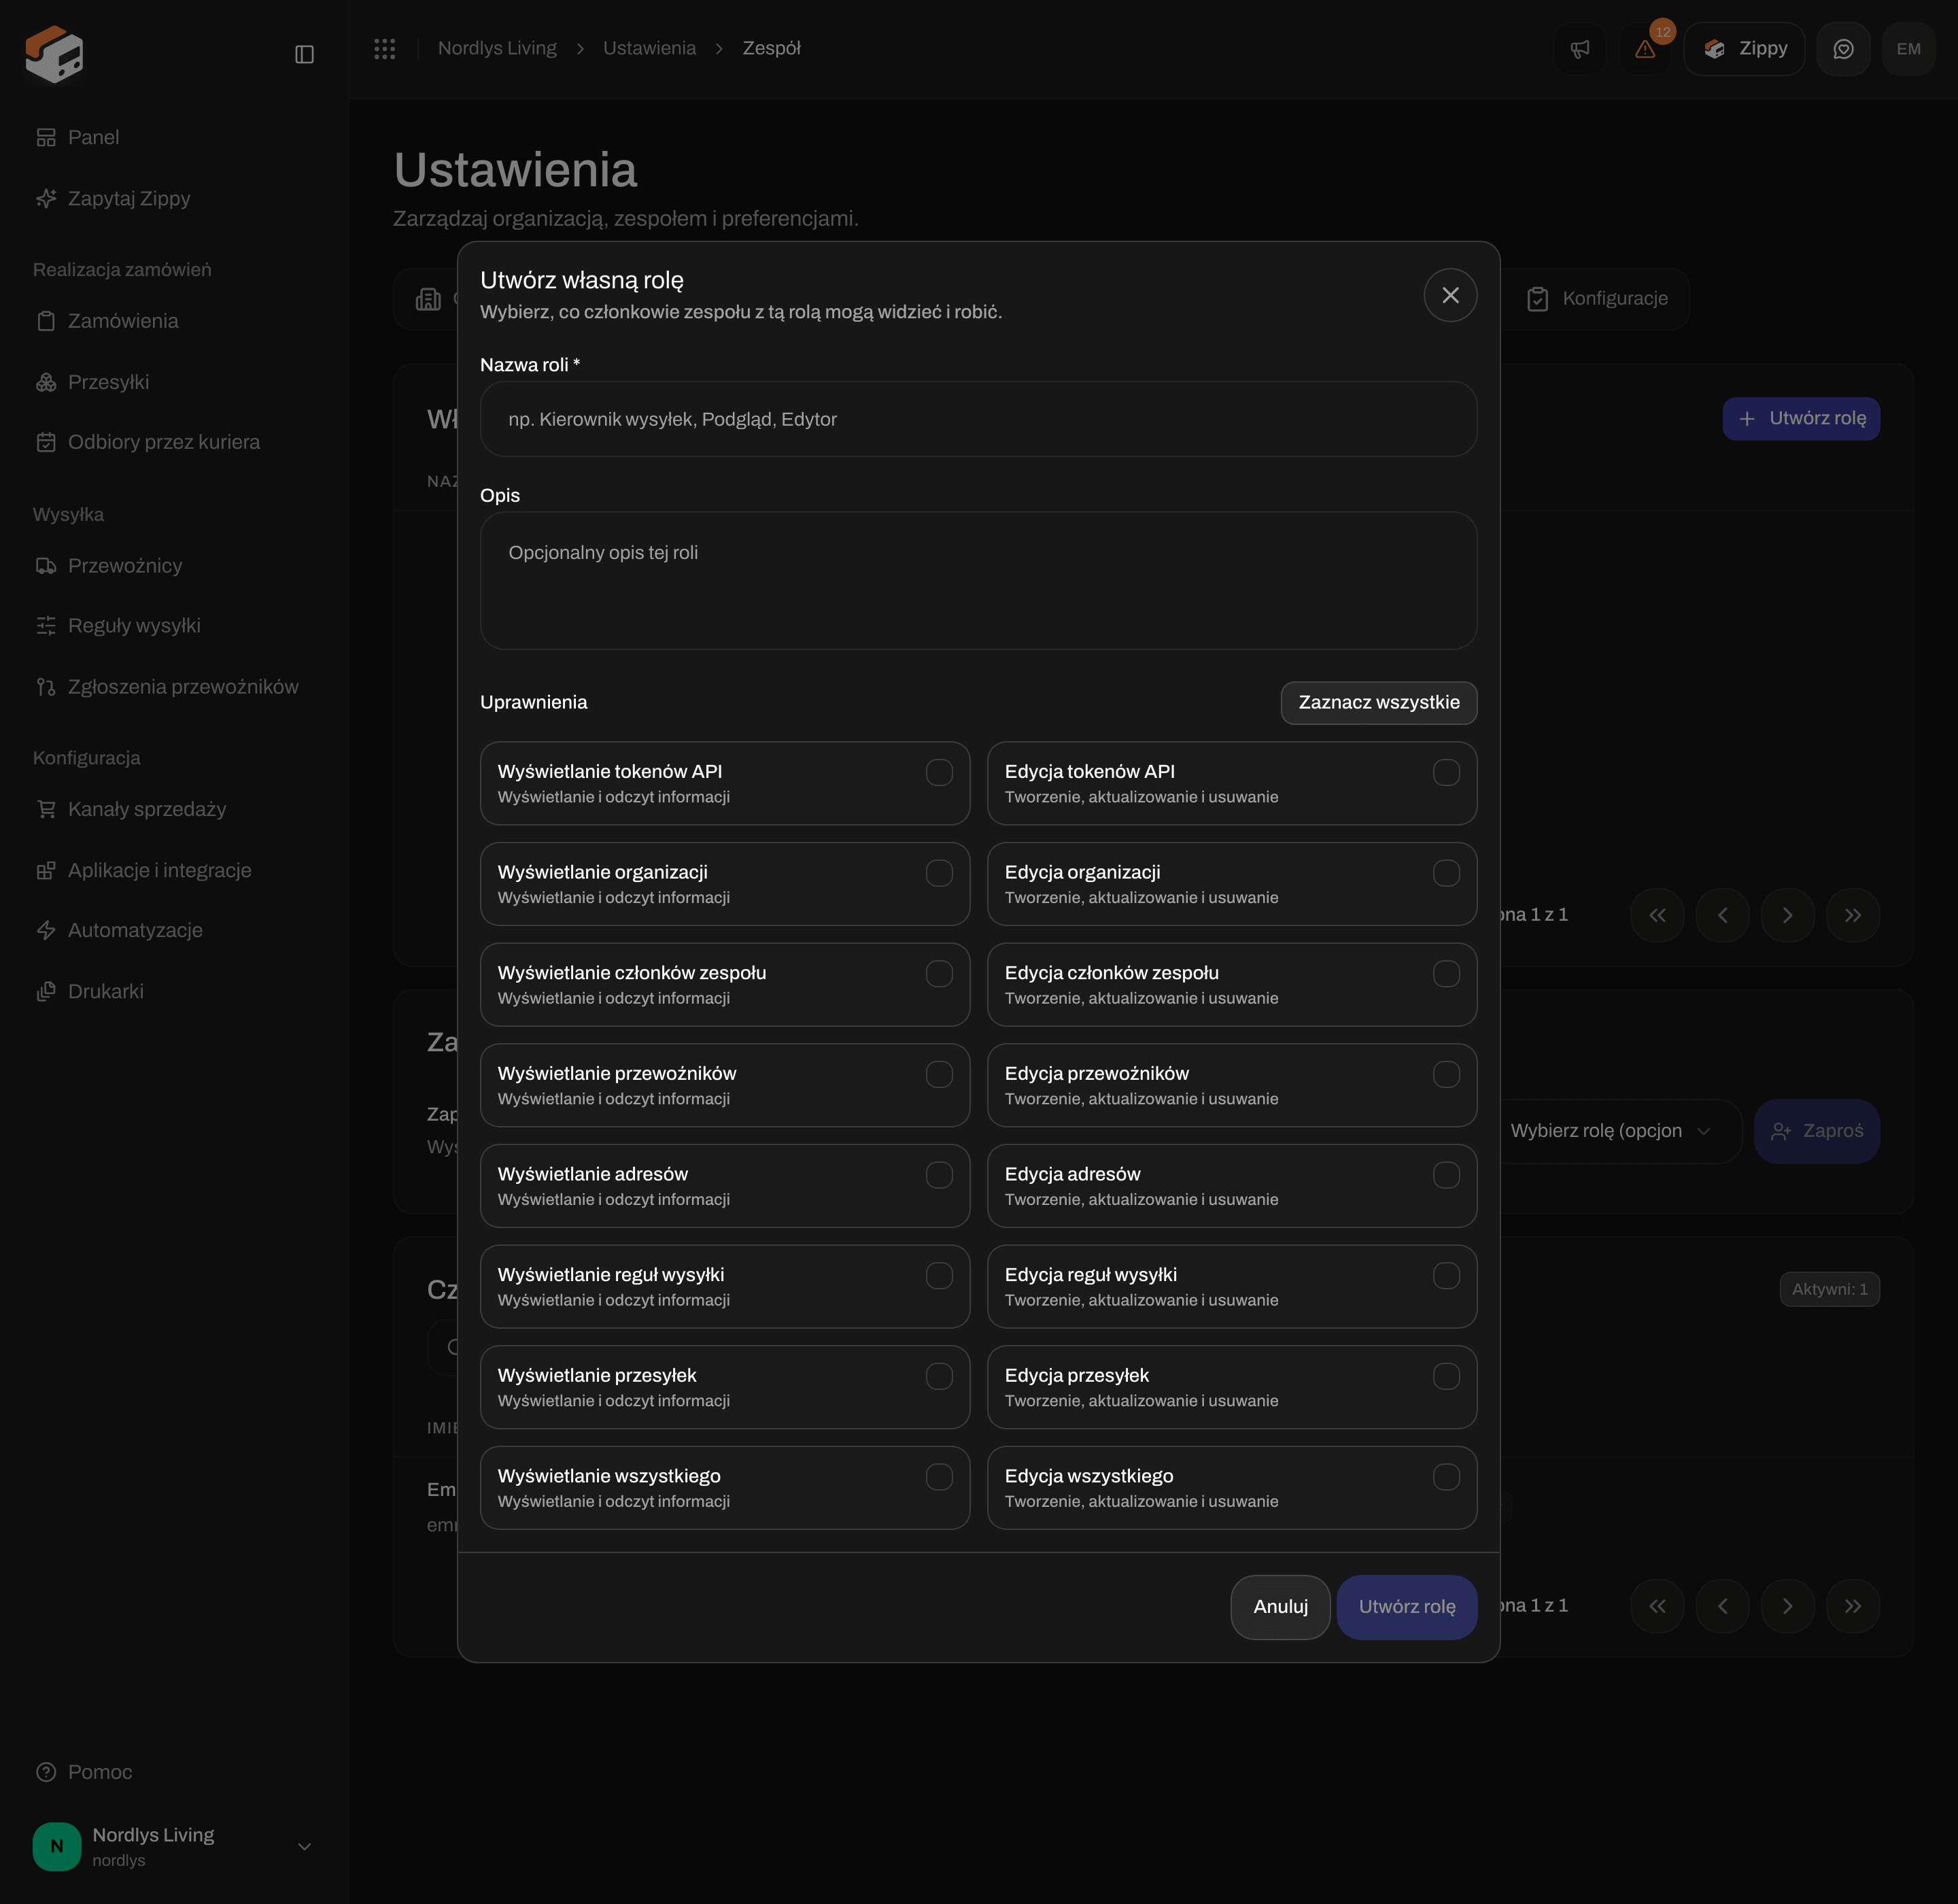
Task: Open Przewoźnicy in sidebar
Action: [x=125, y=566]
